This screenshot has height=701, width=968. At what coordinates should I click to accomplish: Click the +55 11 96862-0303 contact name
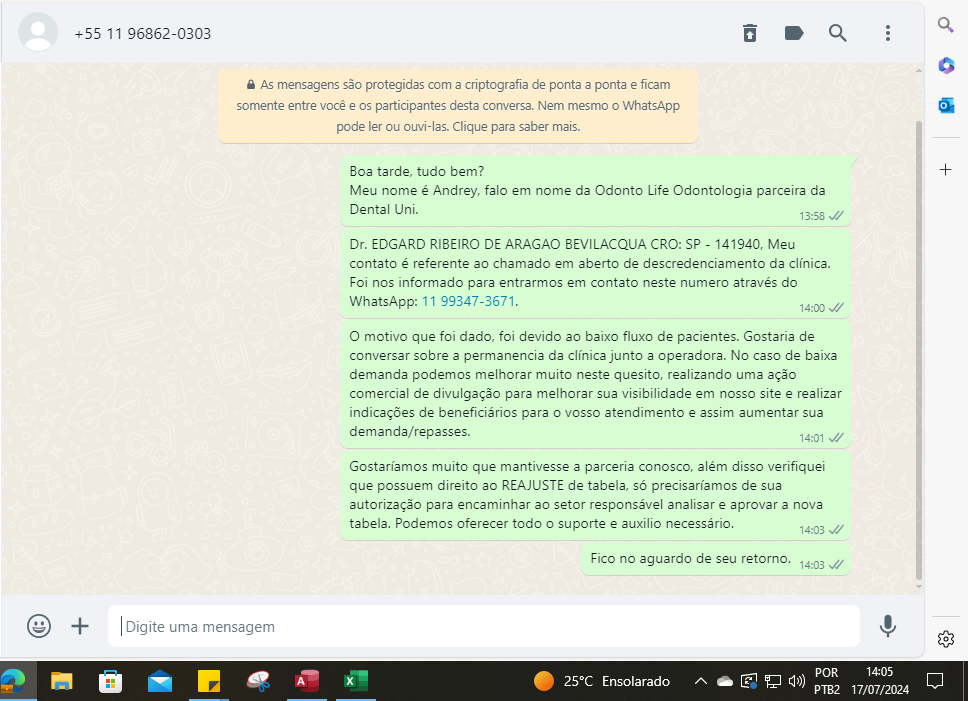click(143, 34)
